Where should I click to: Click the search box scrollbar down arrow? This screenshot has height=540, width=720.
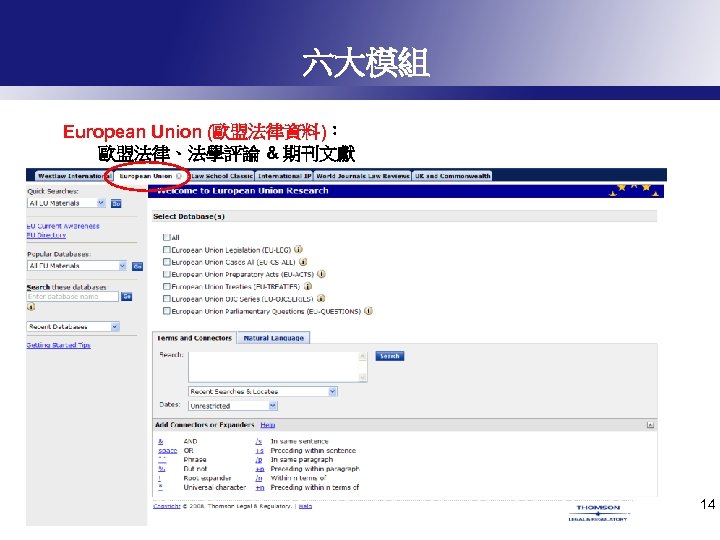pos(363,377)
